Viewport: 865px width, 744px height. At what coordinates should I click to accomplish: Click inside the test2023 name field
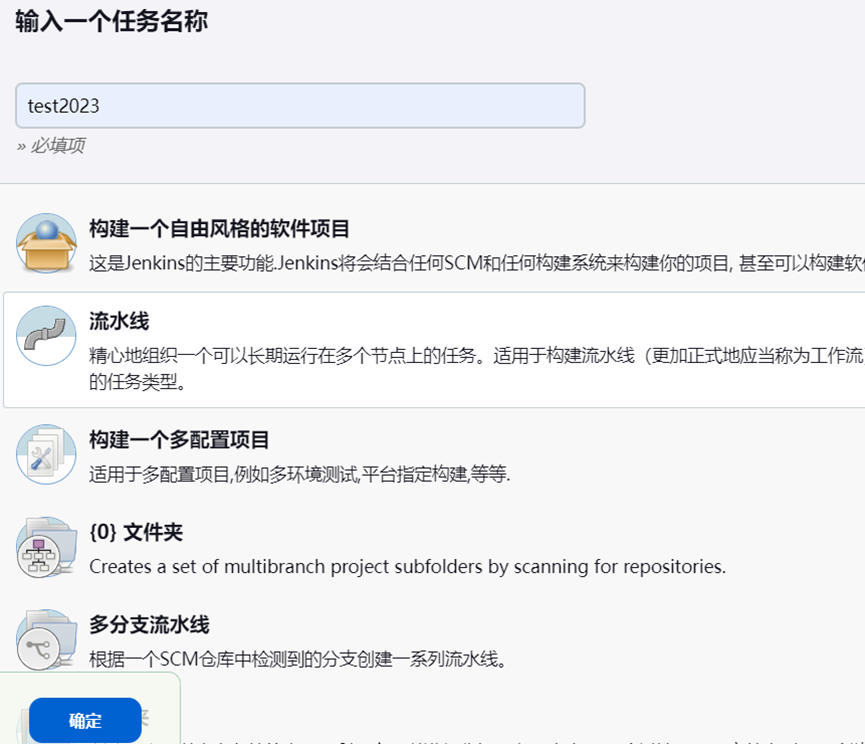[300, 105]
